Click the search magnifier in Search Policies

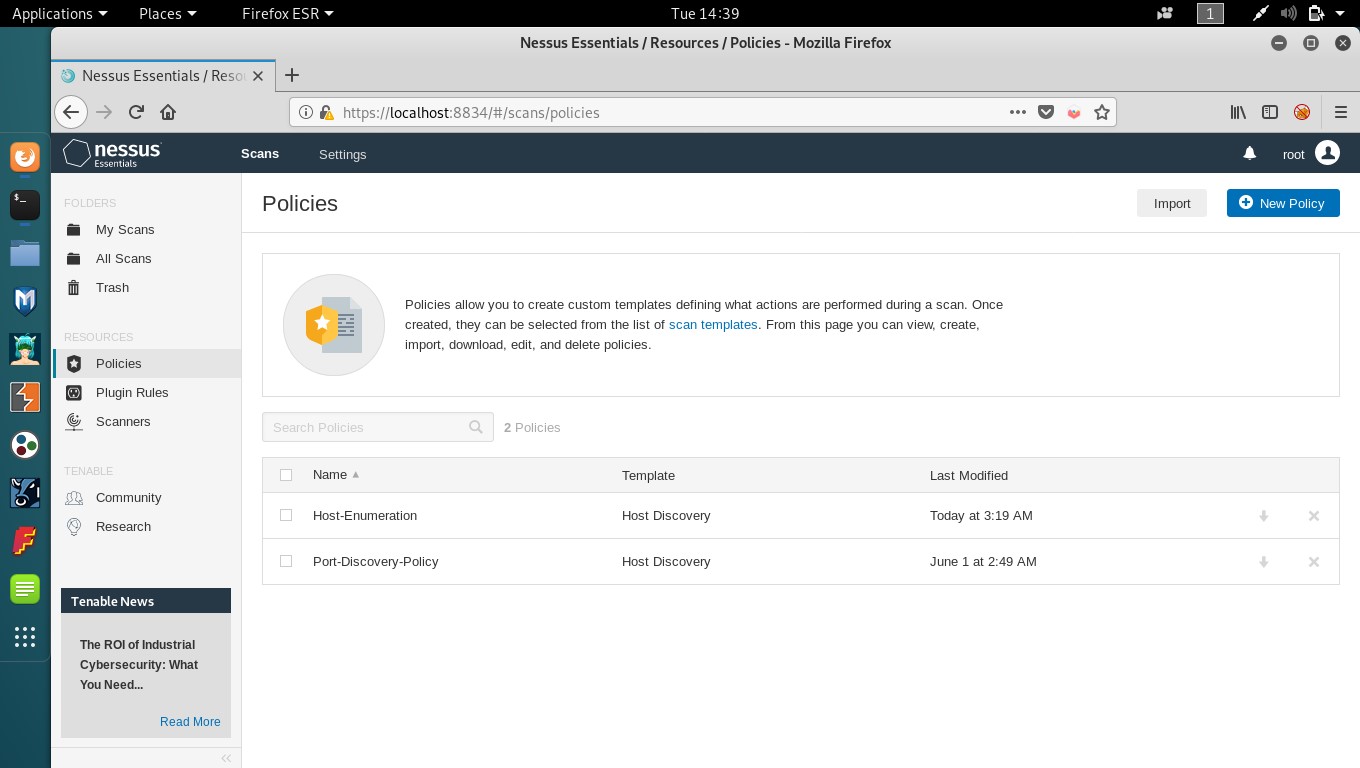click(476, 427)
